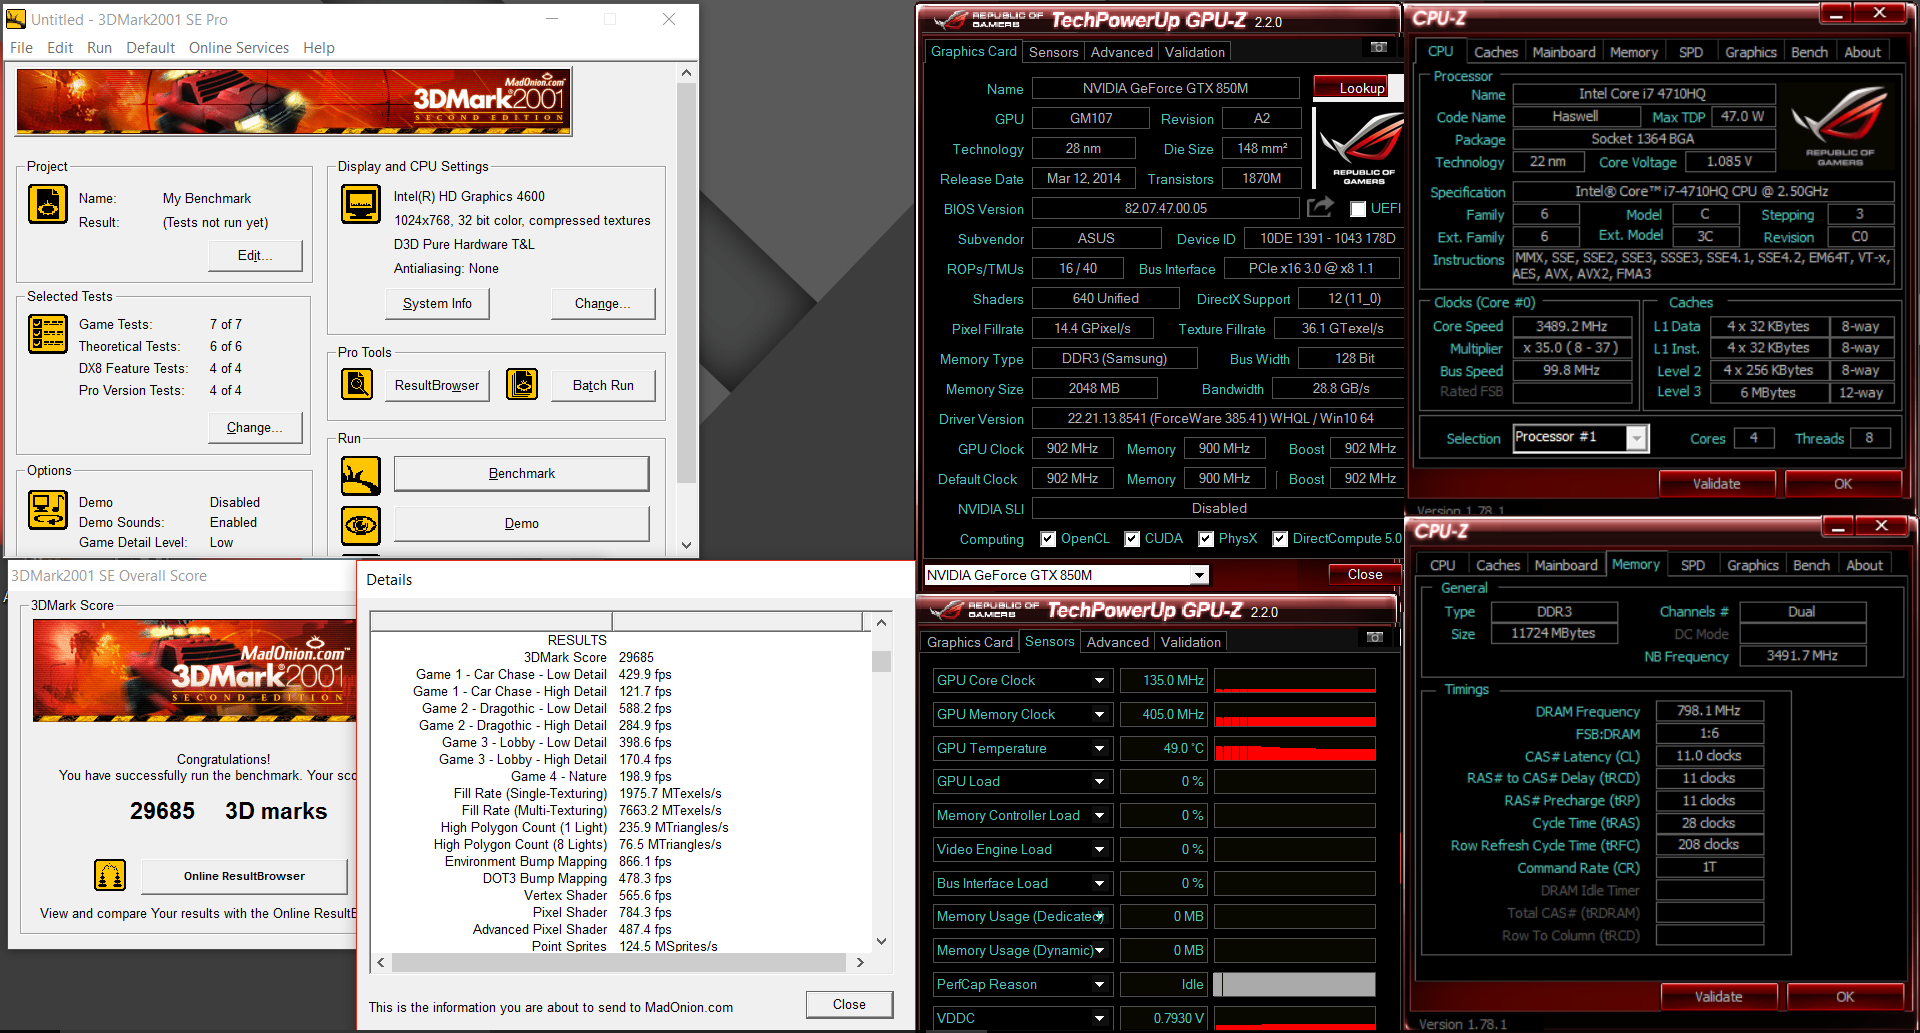Open the Bus Interface Load dropdown

(x=1099, y=884)
